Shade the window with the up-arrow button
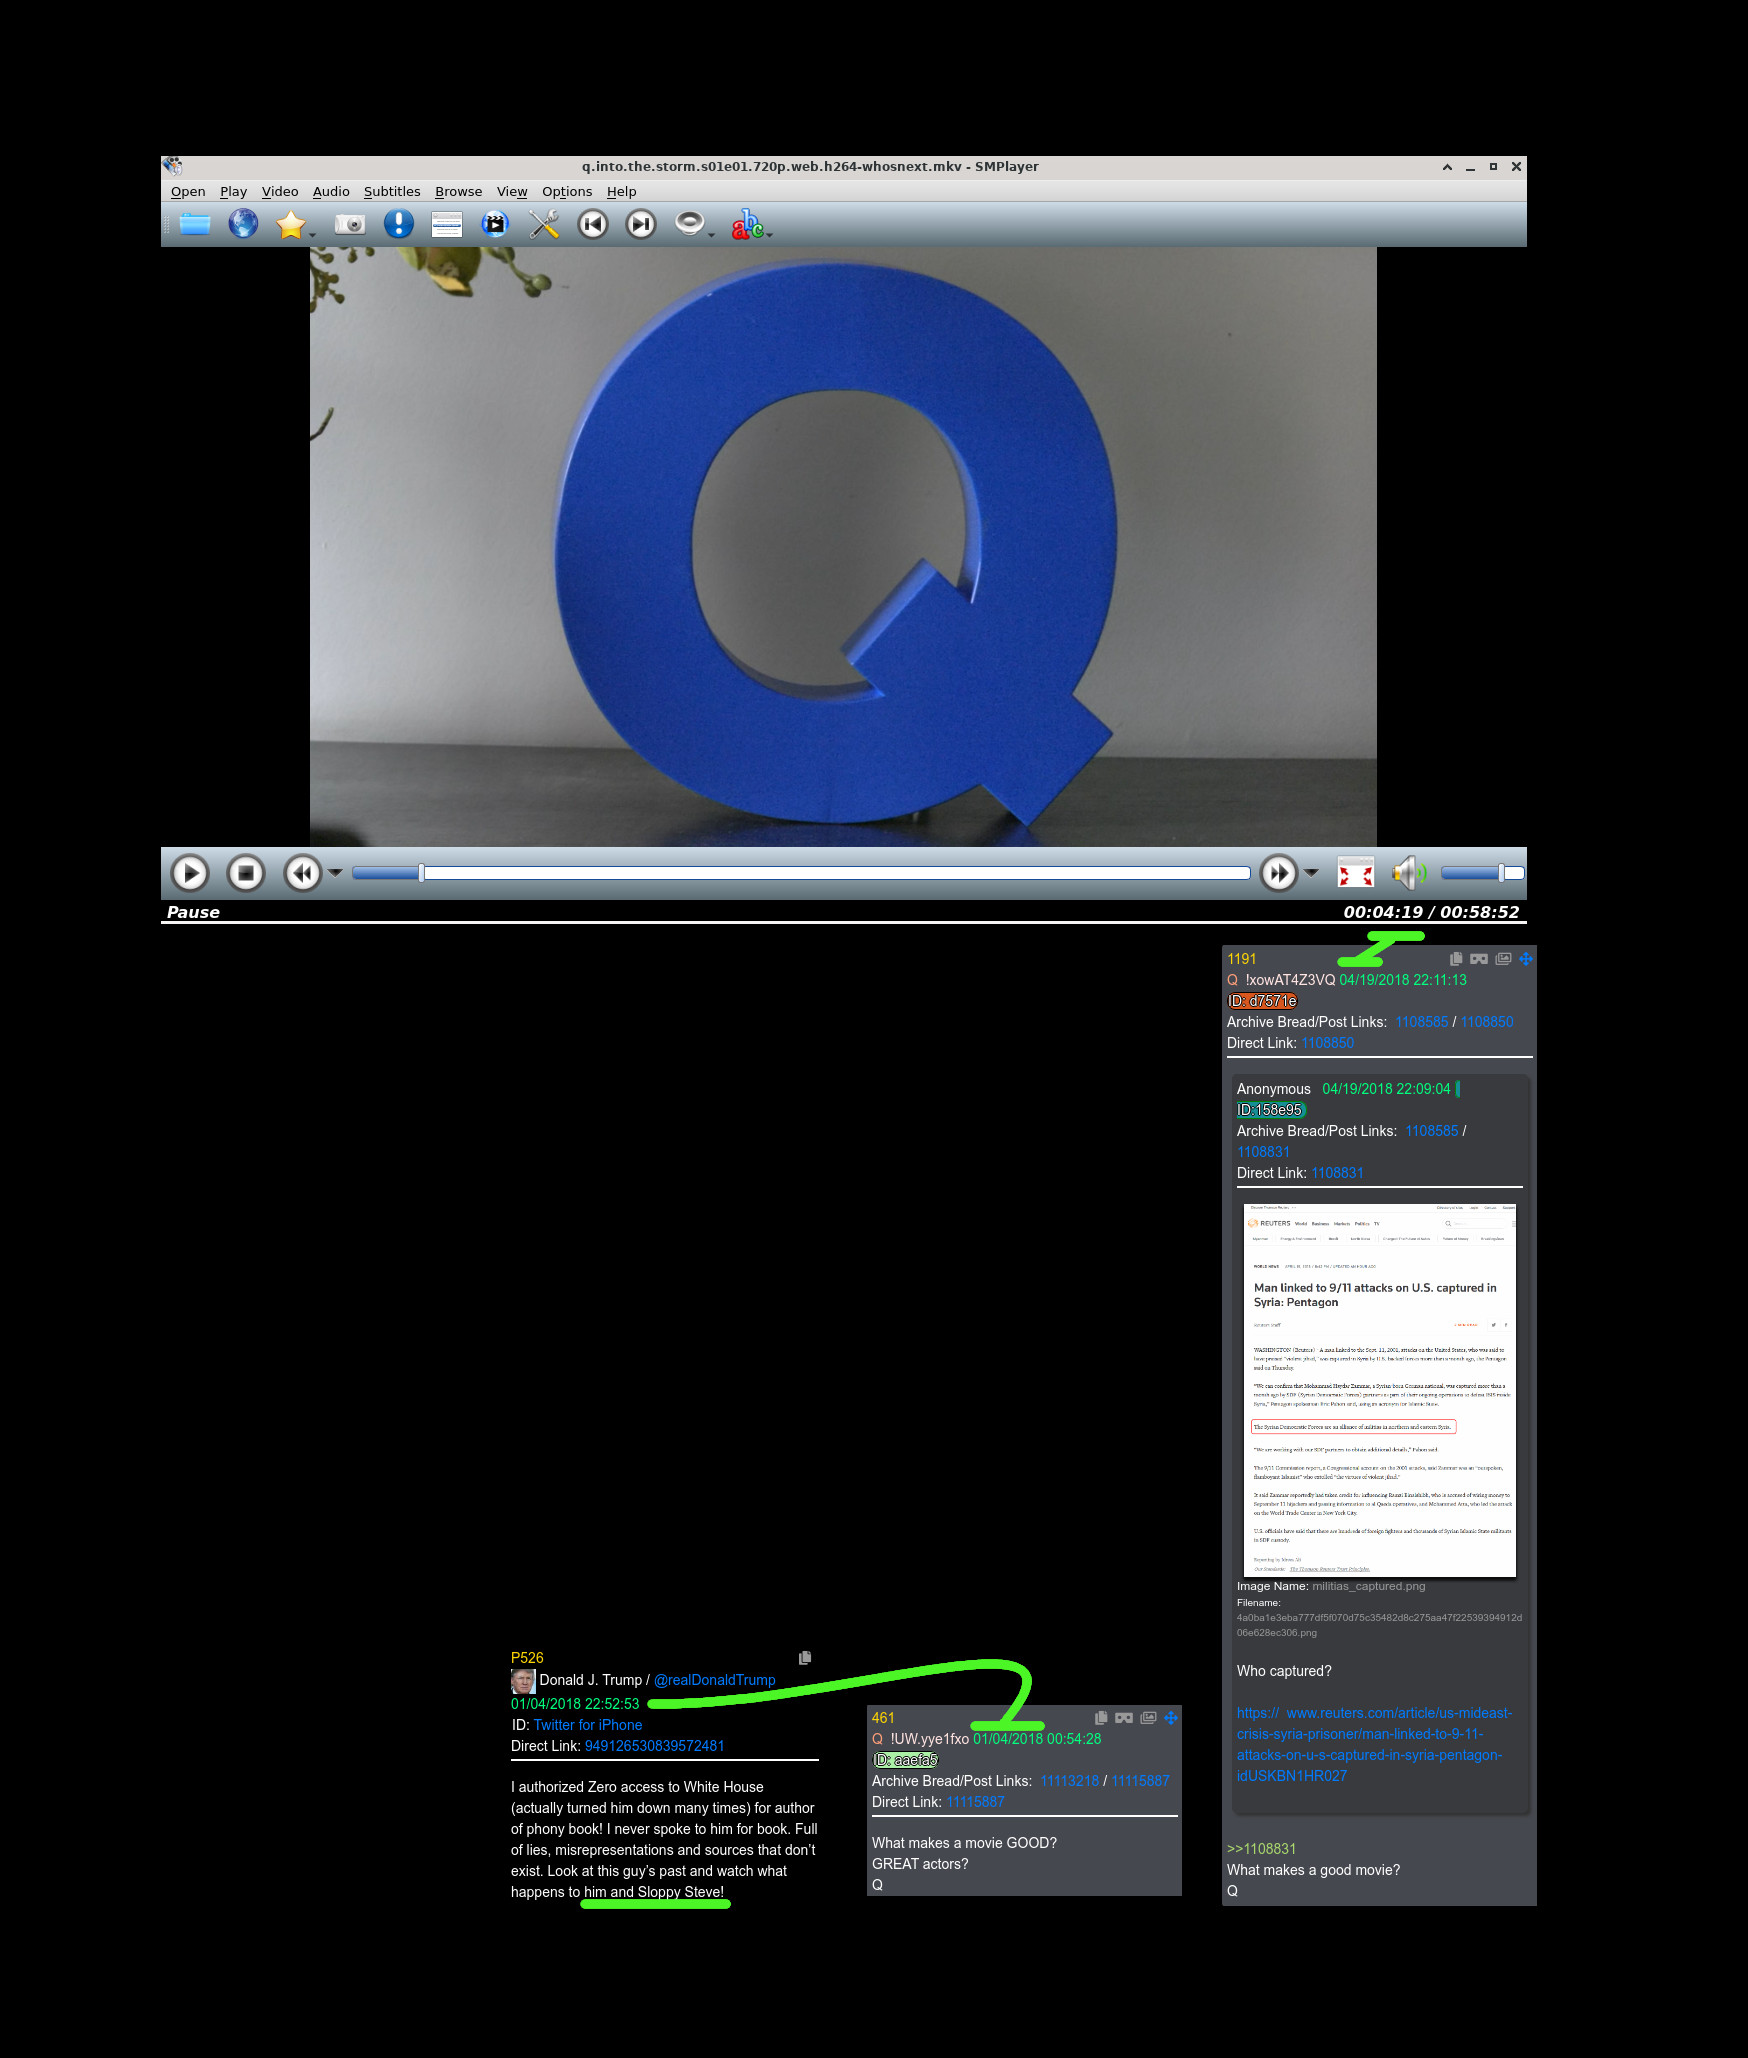 click(1447, 167)
